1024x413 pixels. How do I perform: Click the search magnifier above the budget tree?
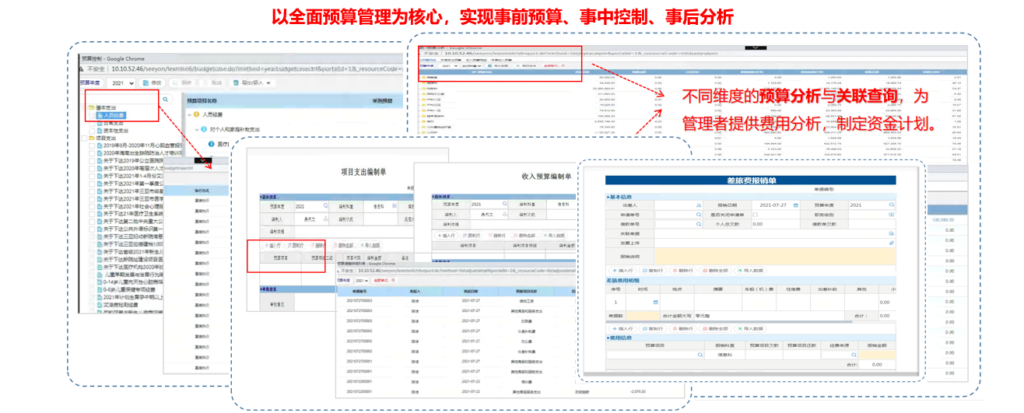point(163,98)
